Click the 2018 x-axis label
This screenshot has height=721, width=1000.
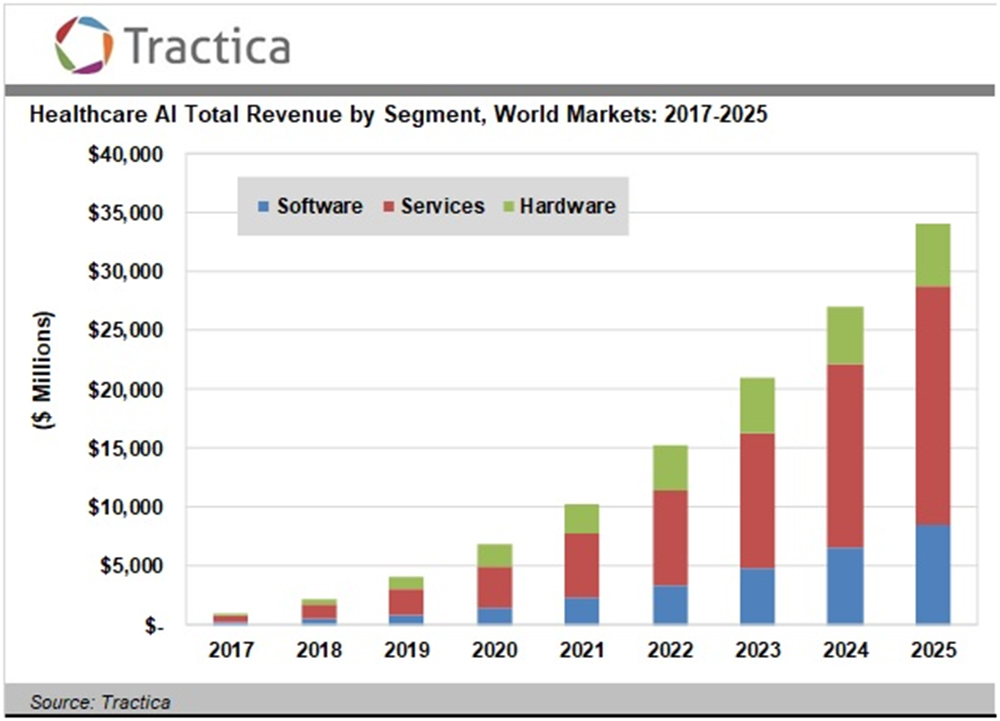(x=319, y=650)
